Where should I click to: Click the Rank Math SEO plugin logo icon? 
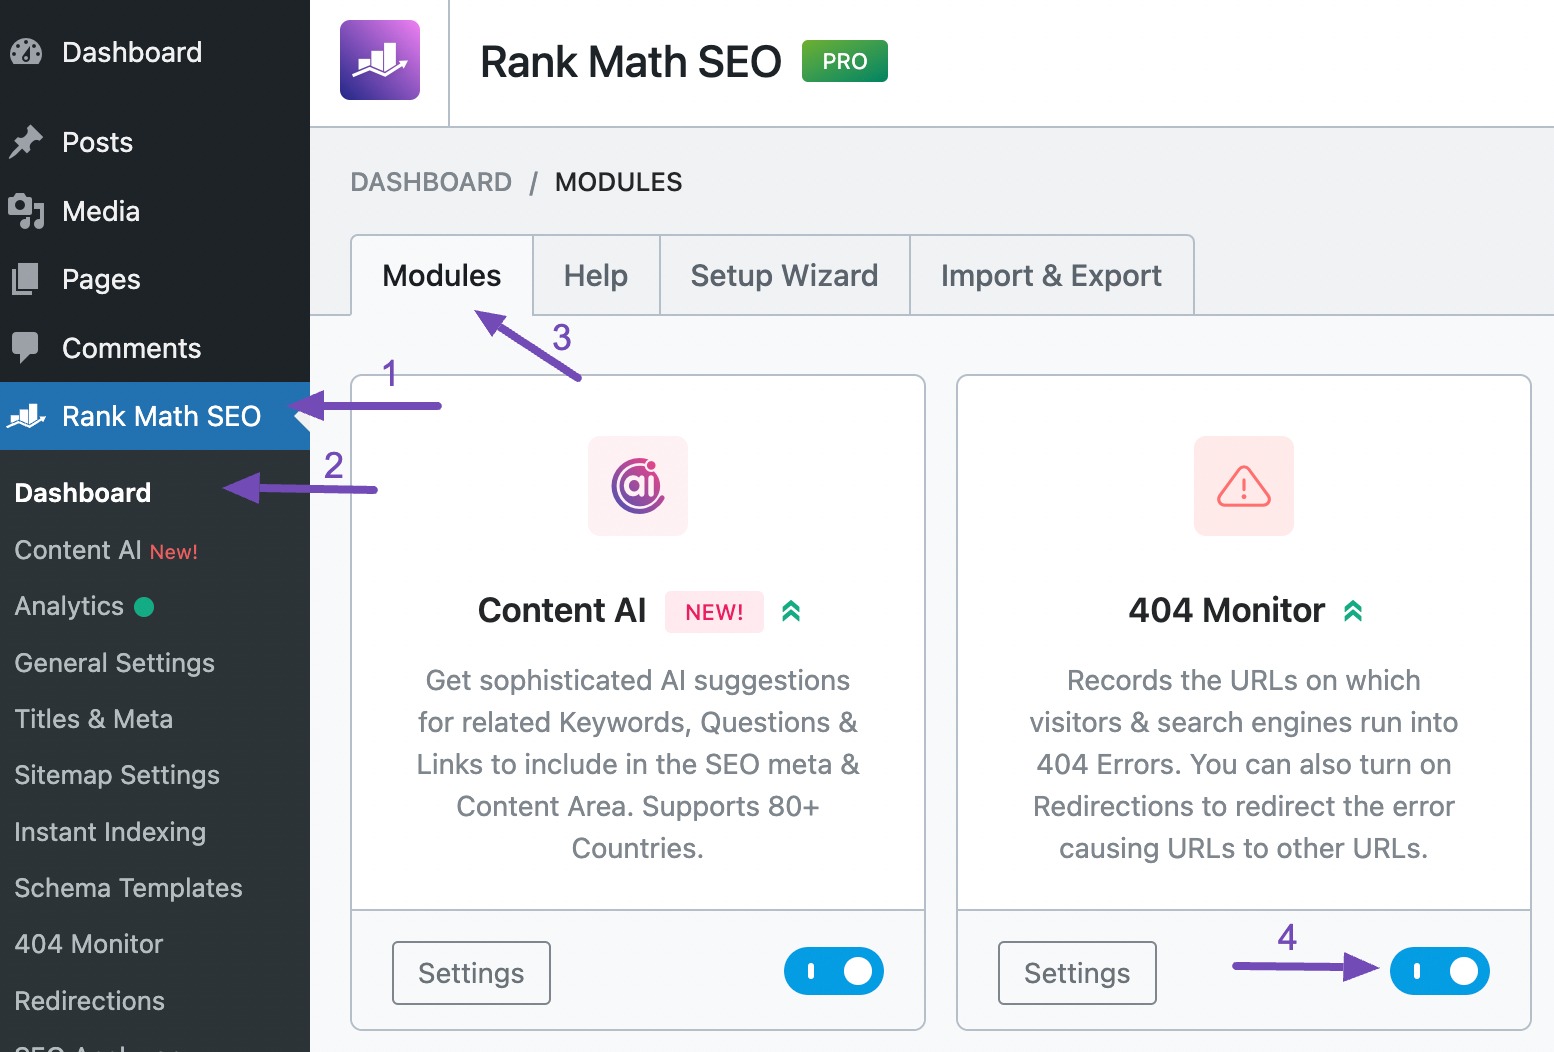click(380, 60)
